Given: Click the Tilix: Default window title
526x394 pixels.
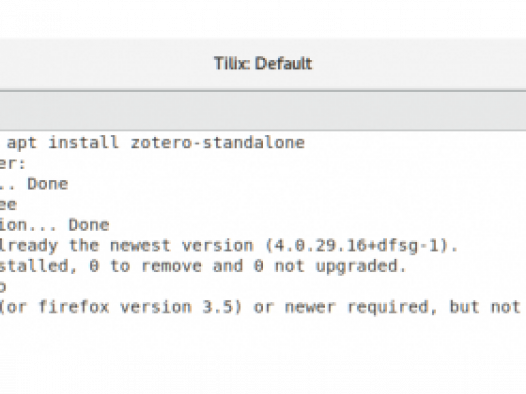Looking at the screenshot, I should pos(263,64).
